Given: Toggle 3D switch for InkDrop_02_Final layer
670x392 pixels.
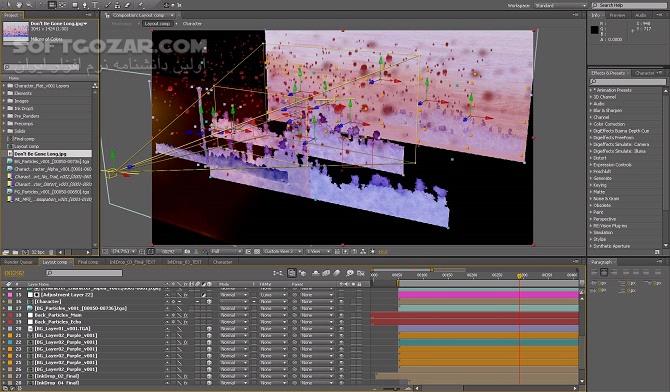Looking at the screenshot, I should [209, 377].
